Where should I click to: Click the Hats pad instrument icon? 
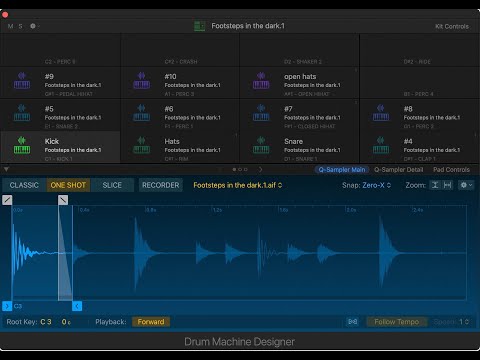point(141,145)
